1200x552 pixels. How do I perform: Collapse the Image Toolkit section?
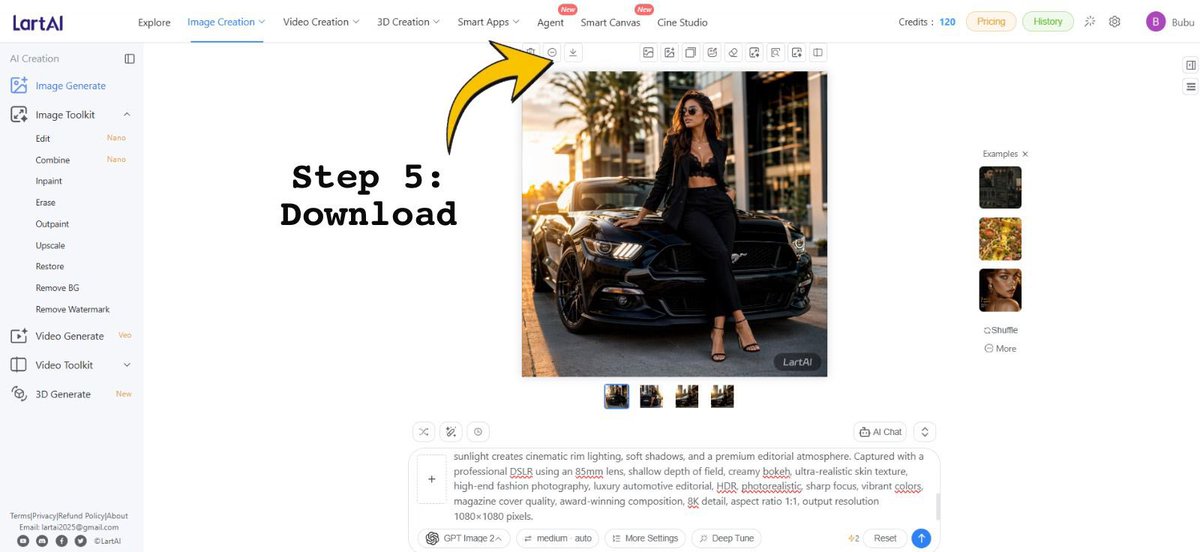click(127, 115)
